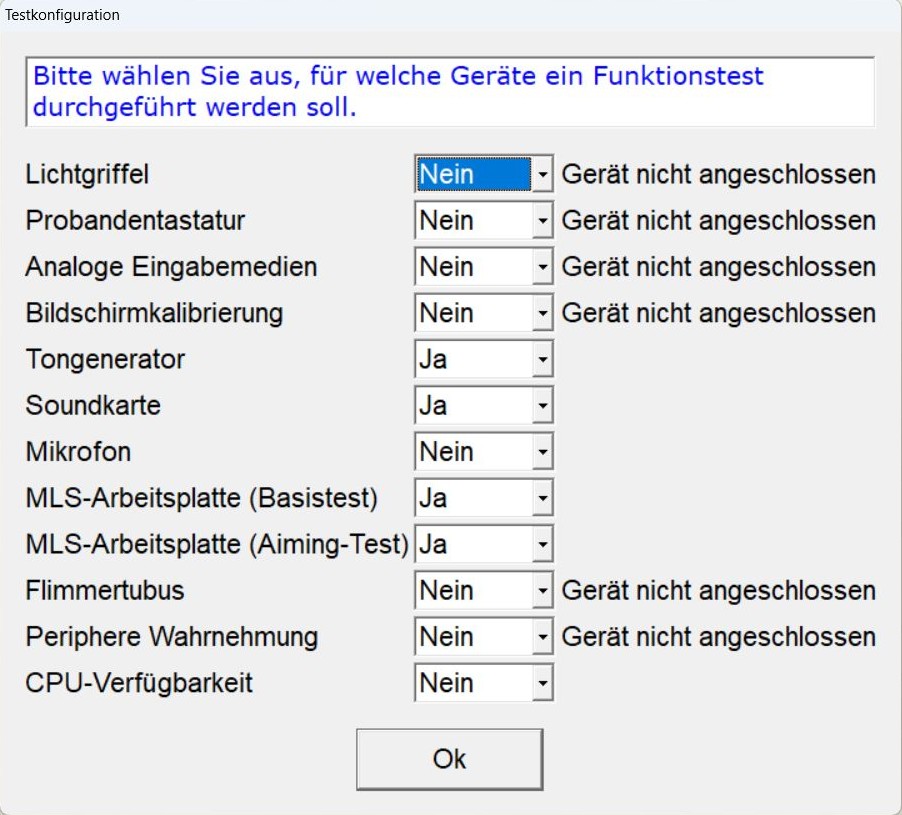Click the Flimmertubus 'Gerät nicht angeschlossen' status
Screen dimensions: 902x815
(x=718, y=591)
